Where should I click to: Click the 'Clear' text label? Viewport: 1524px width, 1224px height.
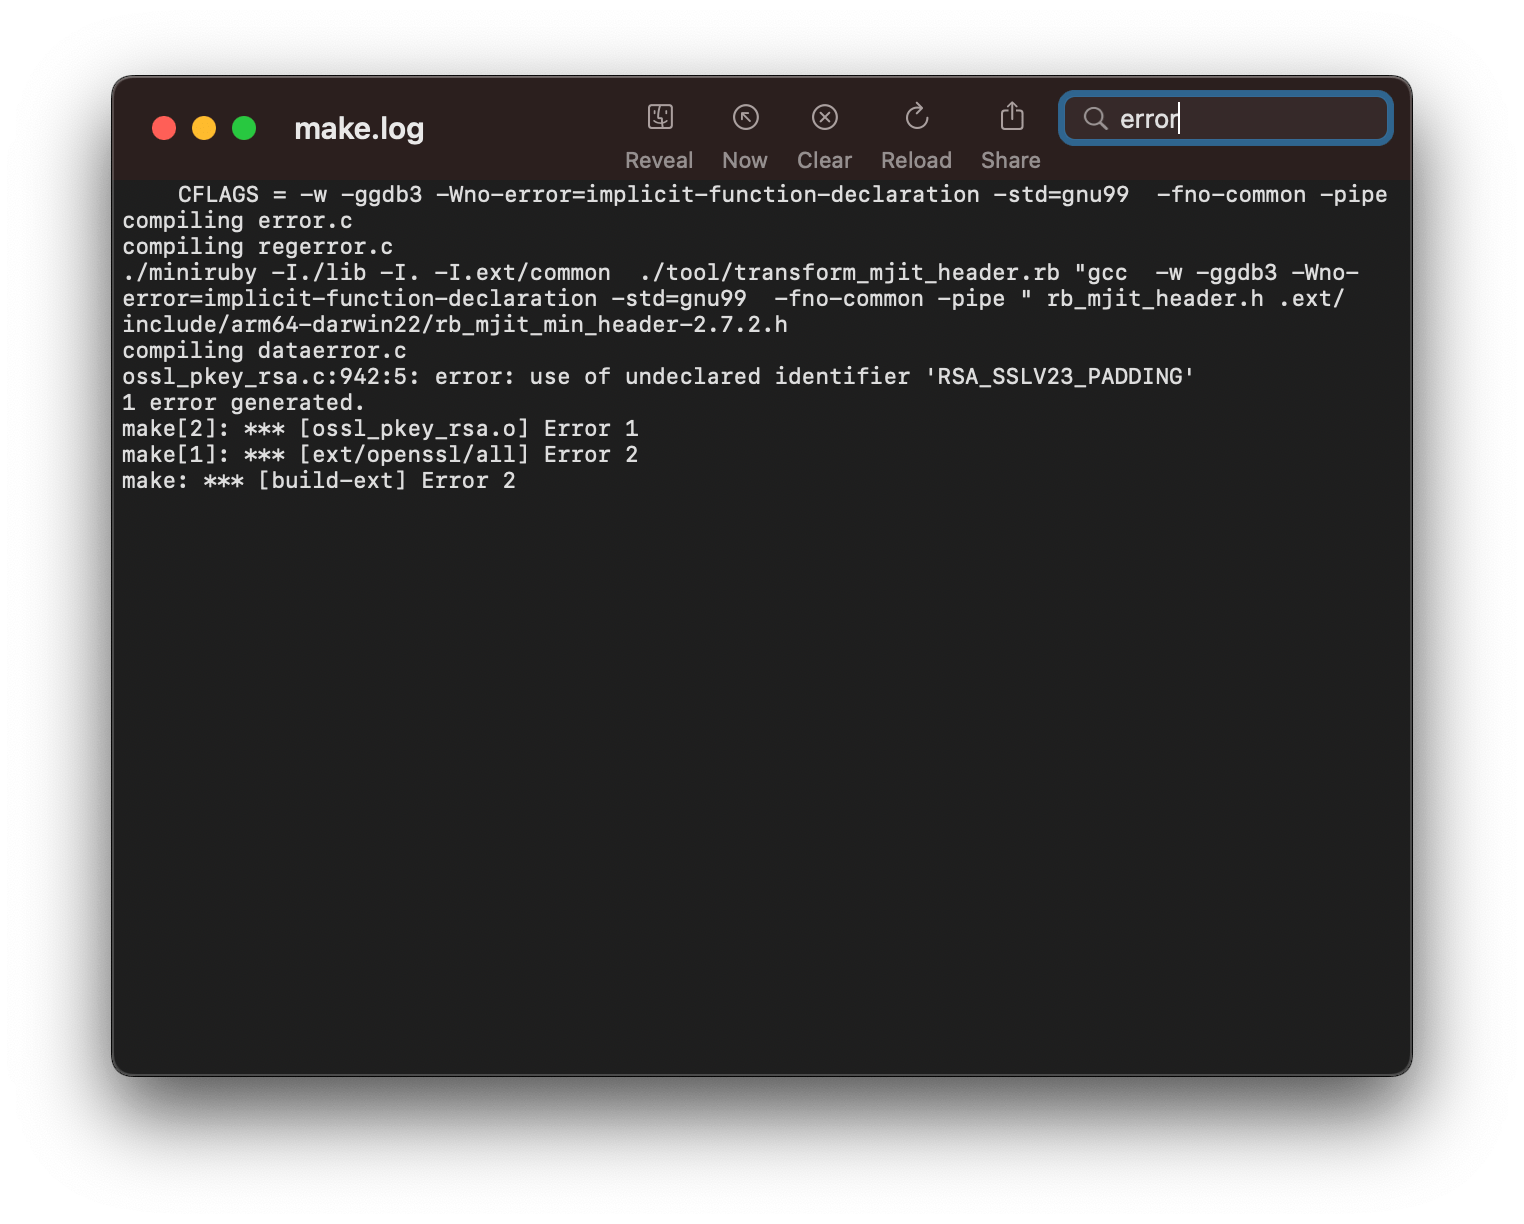(824, 159)
